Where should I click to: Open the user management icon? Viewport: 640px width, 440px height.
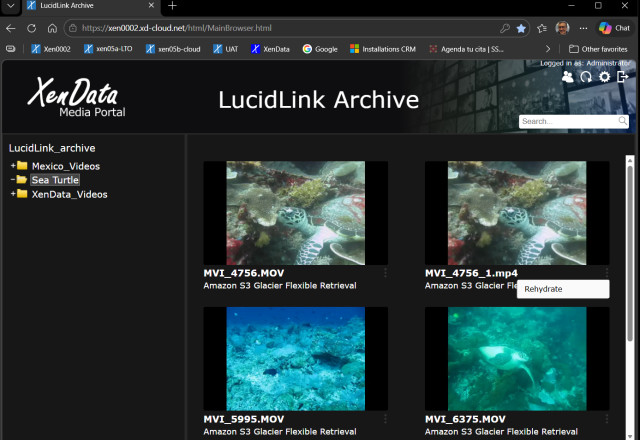pyautogui.click(x=568, y=77)
